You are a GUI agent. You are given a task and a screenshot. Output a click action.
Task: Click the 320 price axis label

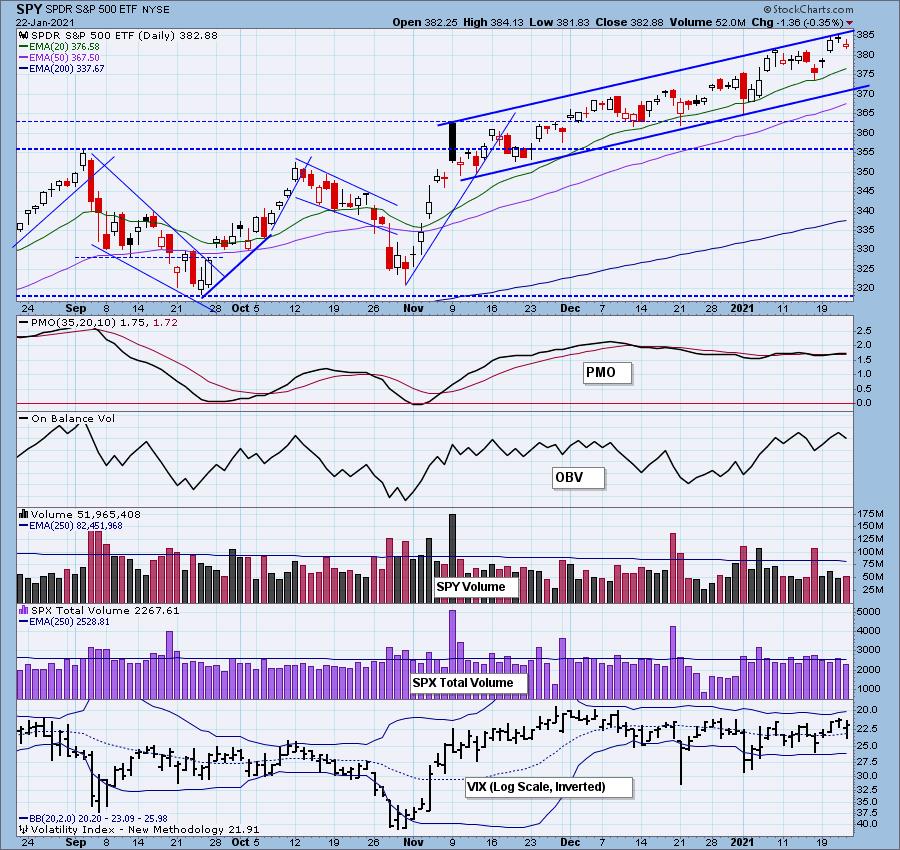click(865, 288)
